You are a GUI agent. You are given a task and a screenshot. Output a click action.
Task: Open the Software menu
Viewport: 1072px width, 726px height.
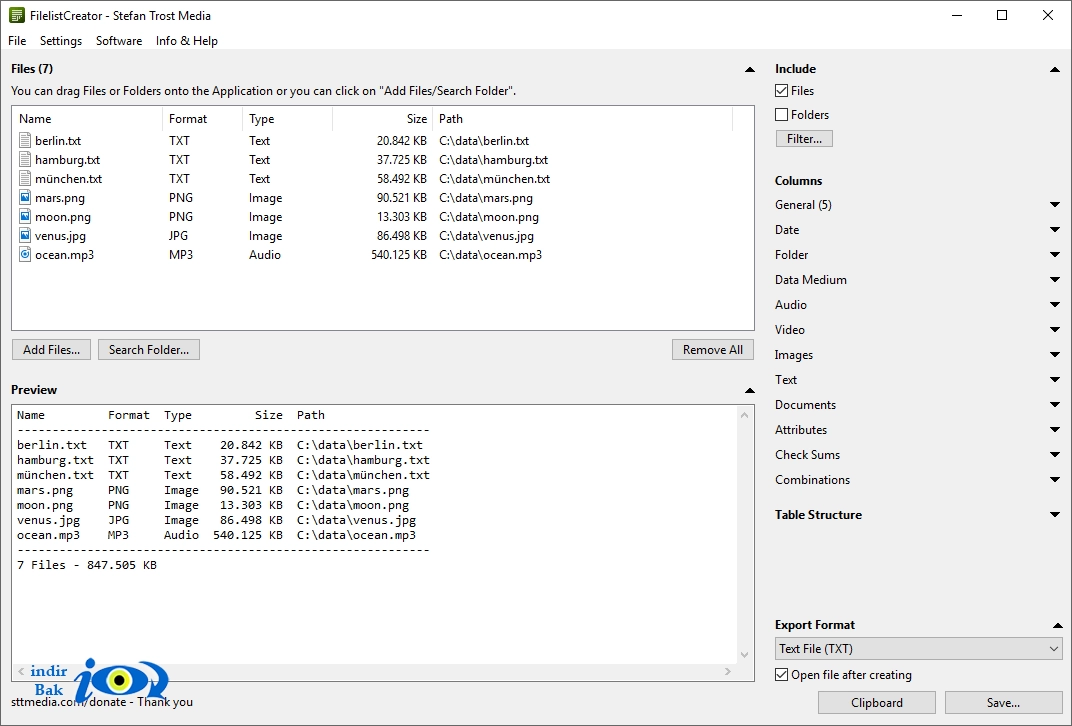coord(119,40)
